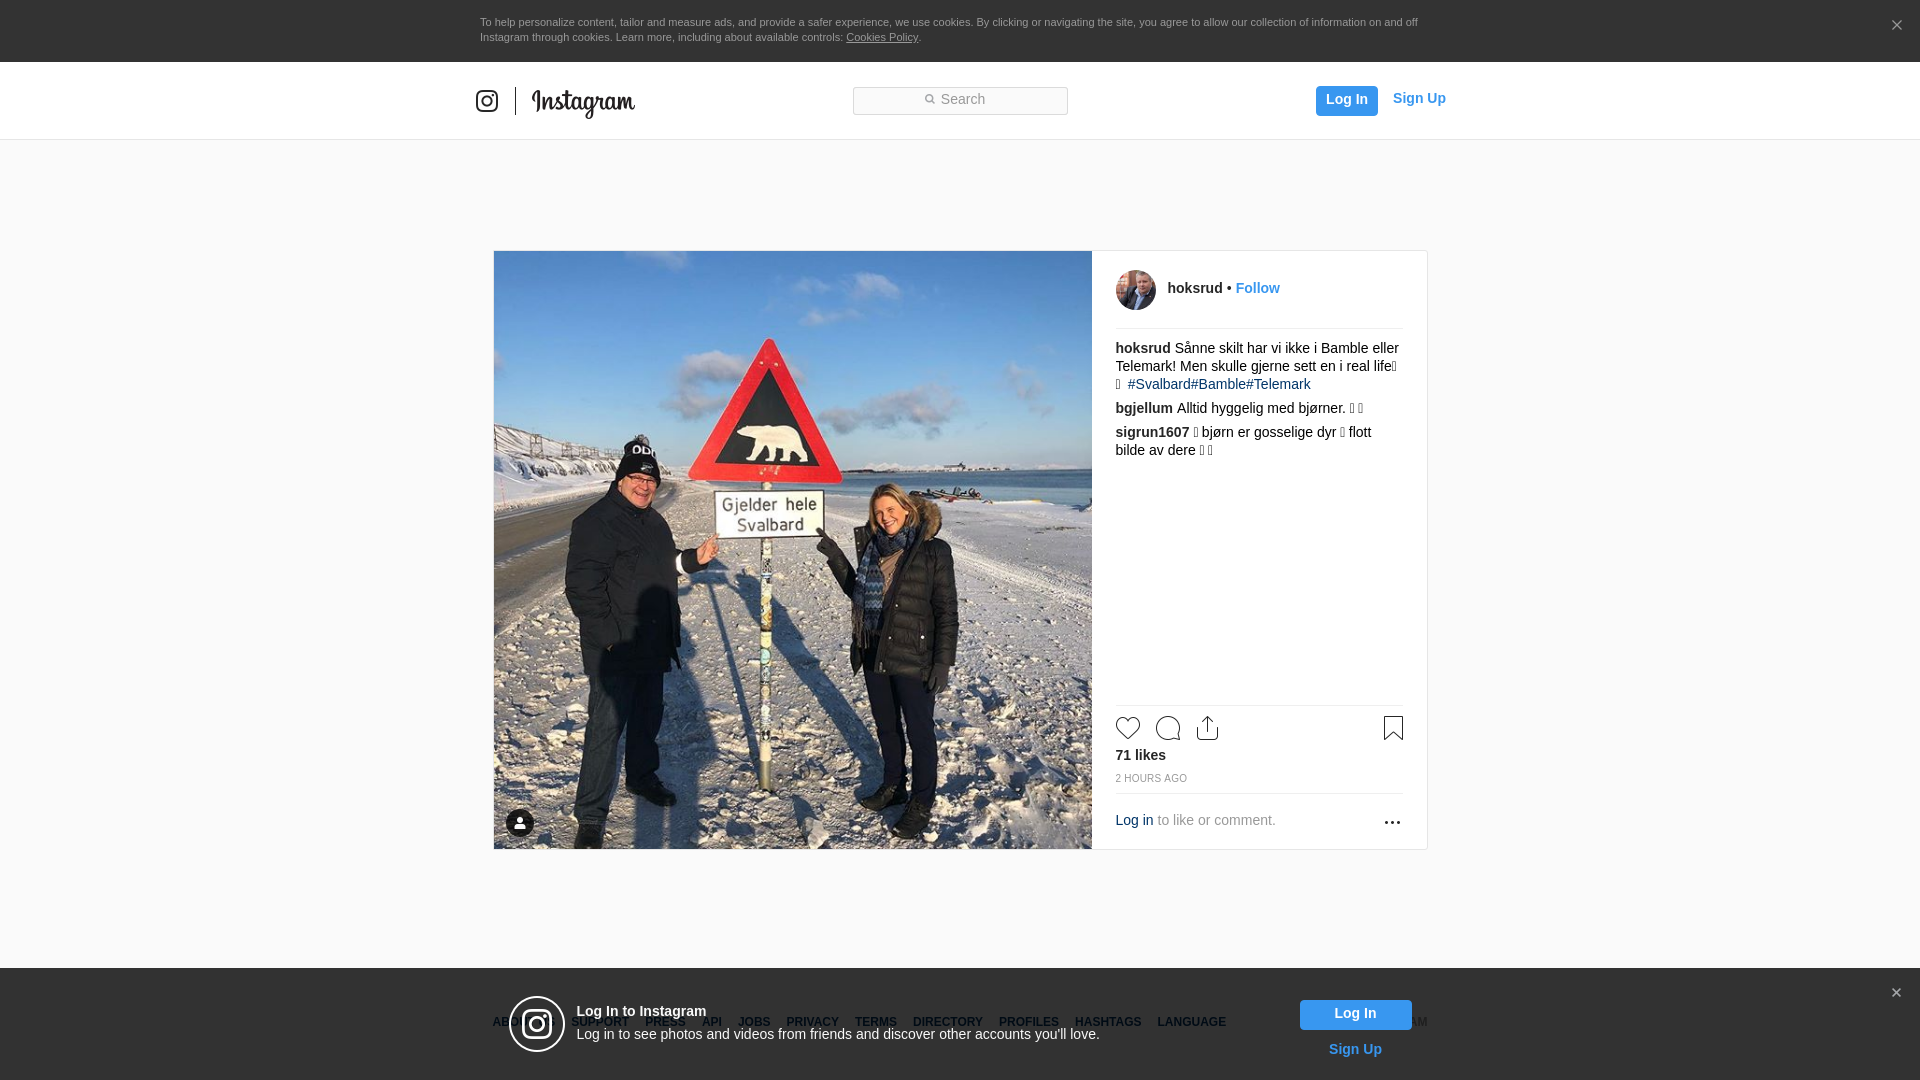The width and height of the screenshot is (1920, 1080).
Task: Open the PROFILES footer link
Action: [x=1028, y=1022]
